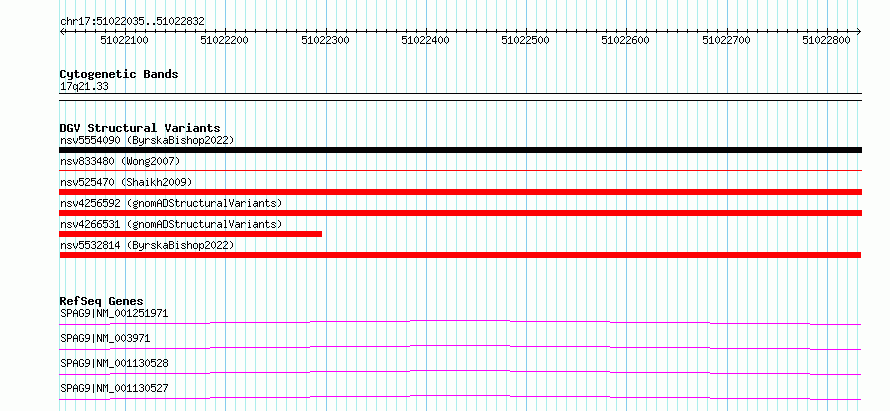Click the SPAG9|NM_001251971 gene label
The image size is (890, 411).
[114, 313]
